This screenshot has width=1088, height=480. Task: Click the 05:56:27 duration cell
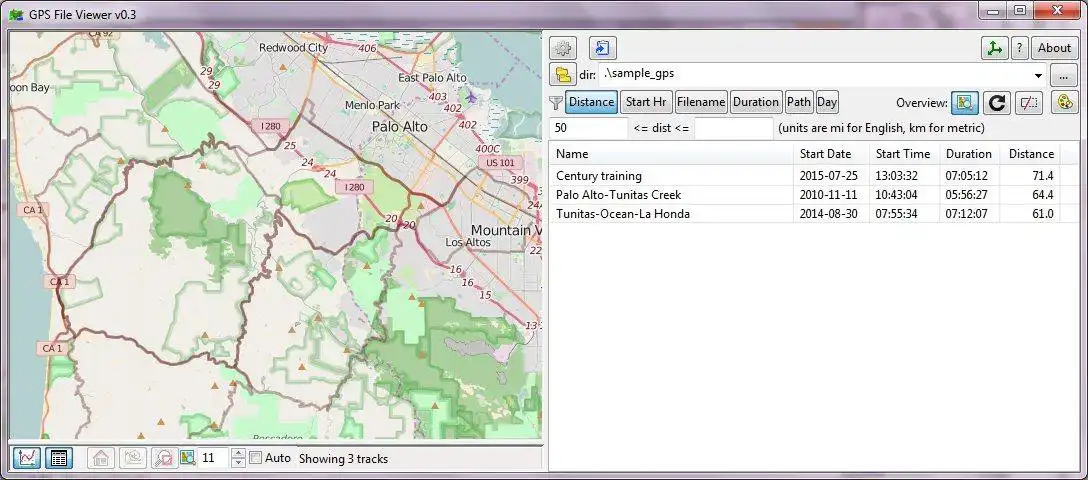pyautogui.click(x=967, y=195)
